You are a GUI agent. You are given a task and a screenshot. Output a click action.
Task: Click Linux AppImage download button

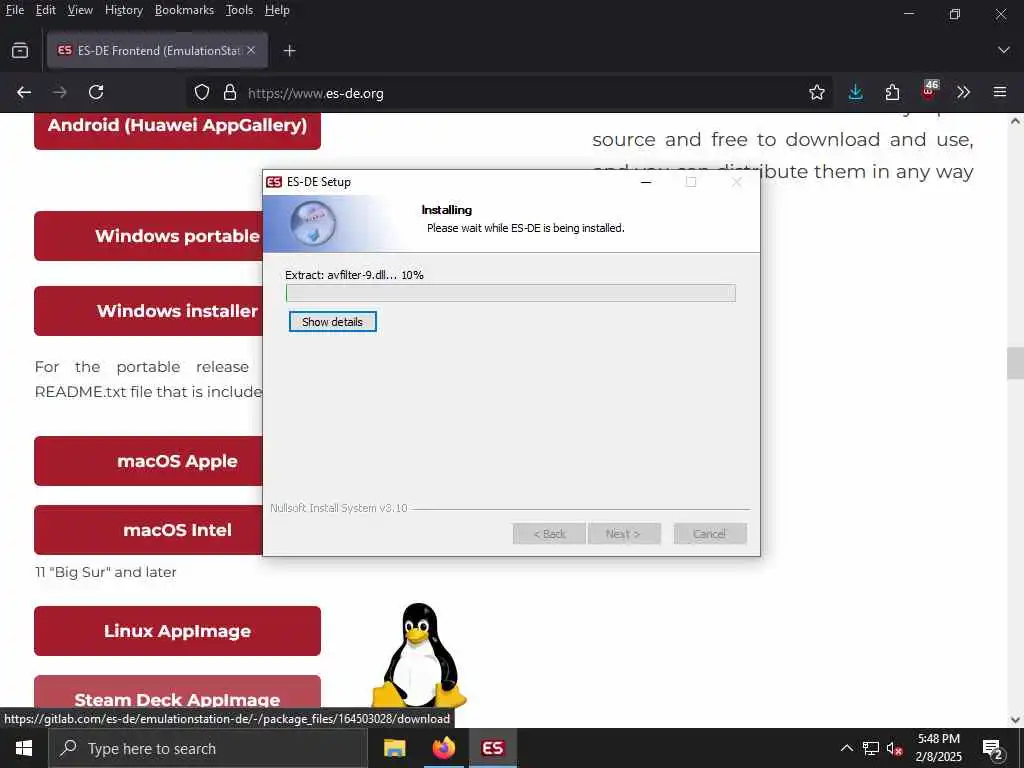point(177,631)
